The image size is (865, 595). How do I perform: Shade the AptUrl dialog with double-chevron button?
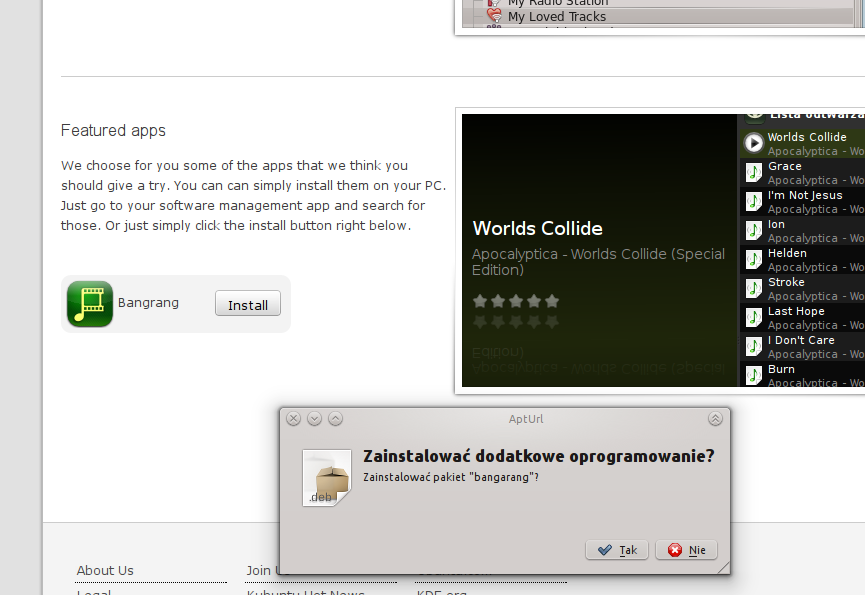click(715, 419)
